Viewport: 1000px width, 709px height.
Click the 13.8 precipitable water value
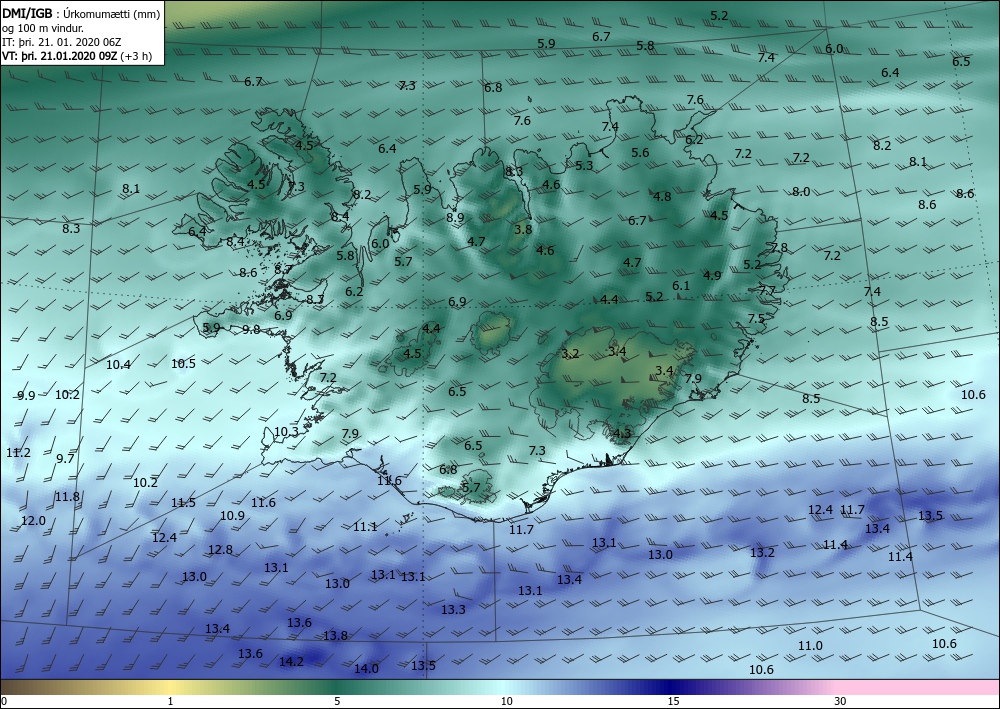pos(335,636)
